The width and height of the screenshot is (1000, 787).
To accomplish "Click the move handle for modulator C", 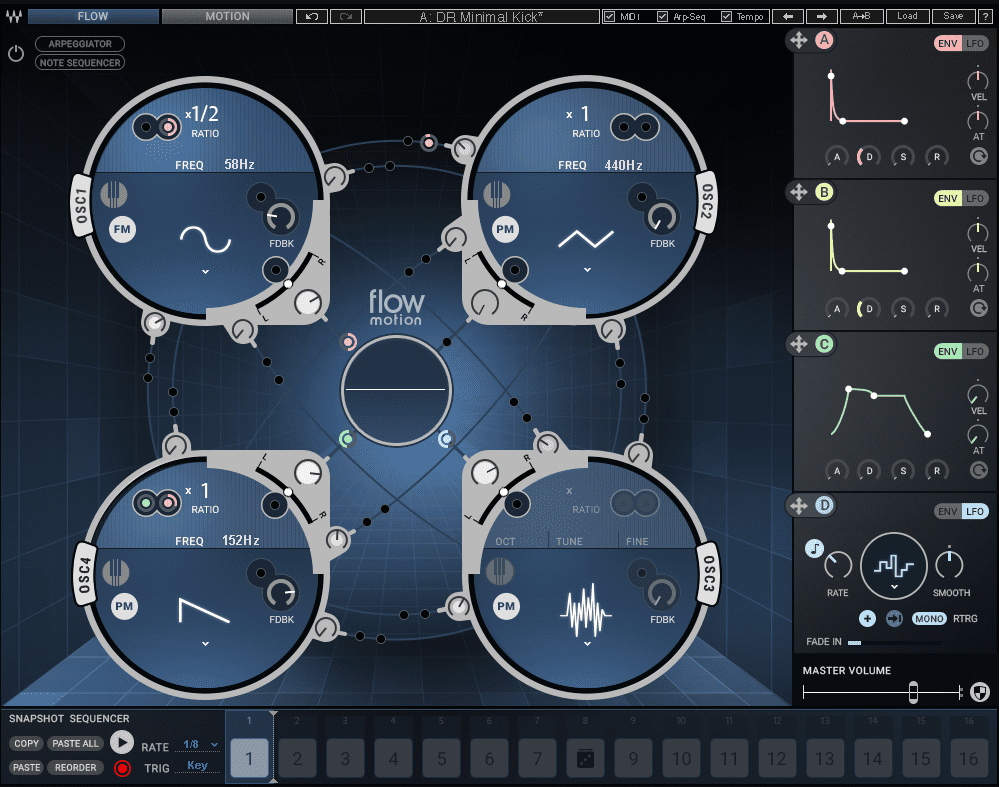I will coord(798,344).
